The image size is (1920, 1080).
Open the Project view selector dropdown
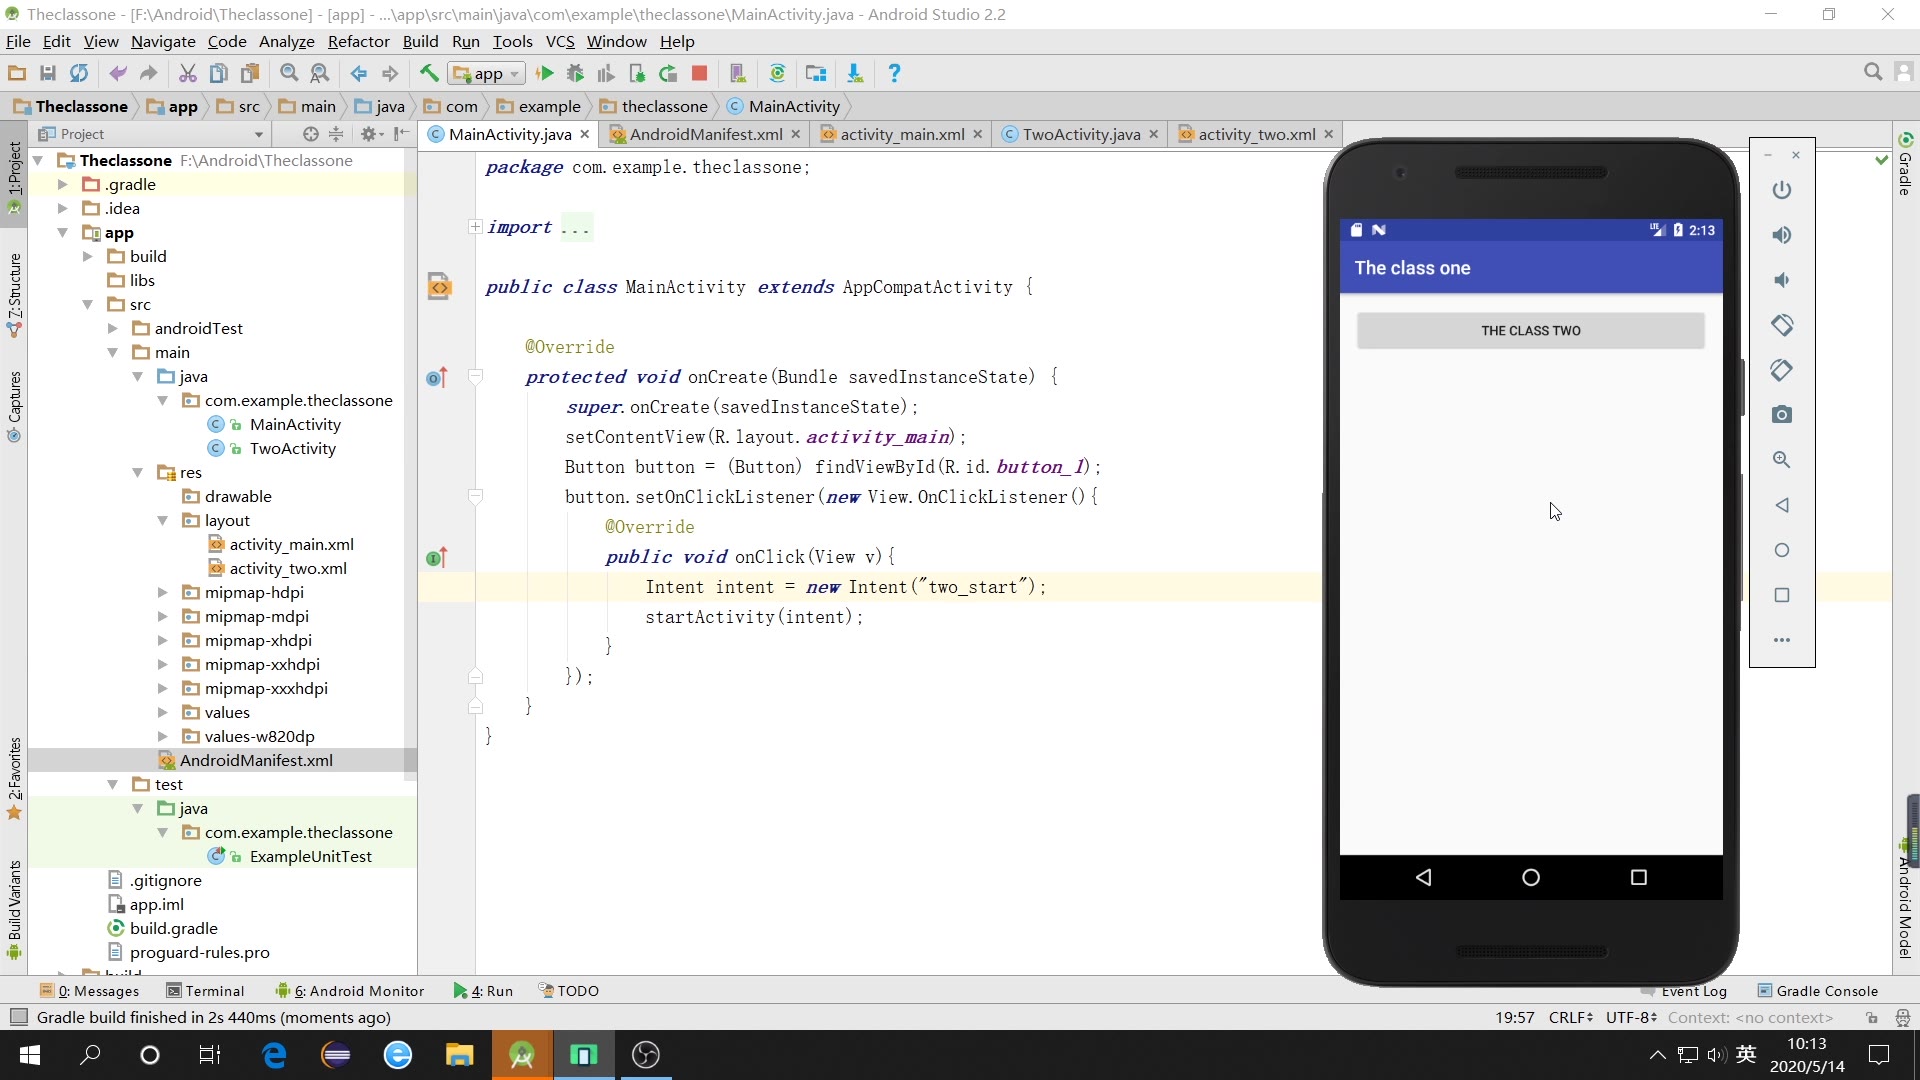(x=258, y=133)
